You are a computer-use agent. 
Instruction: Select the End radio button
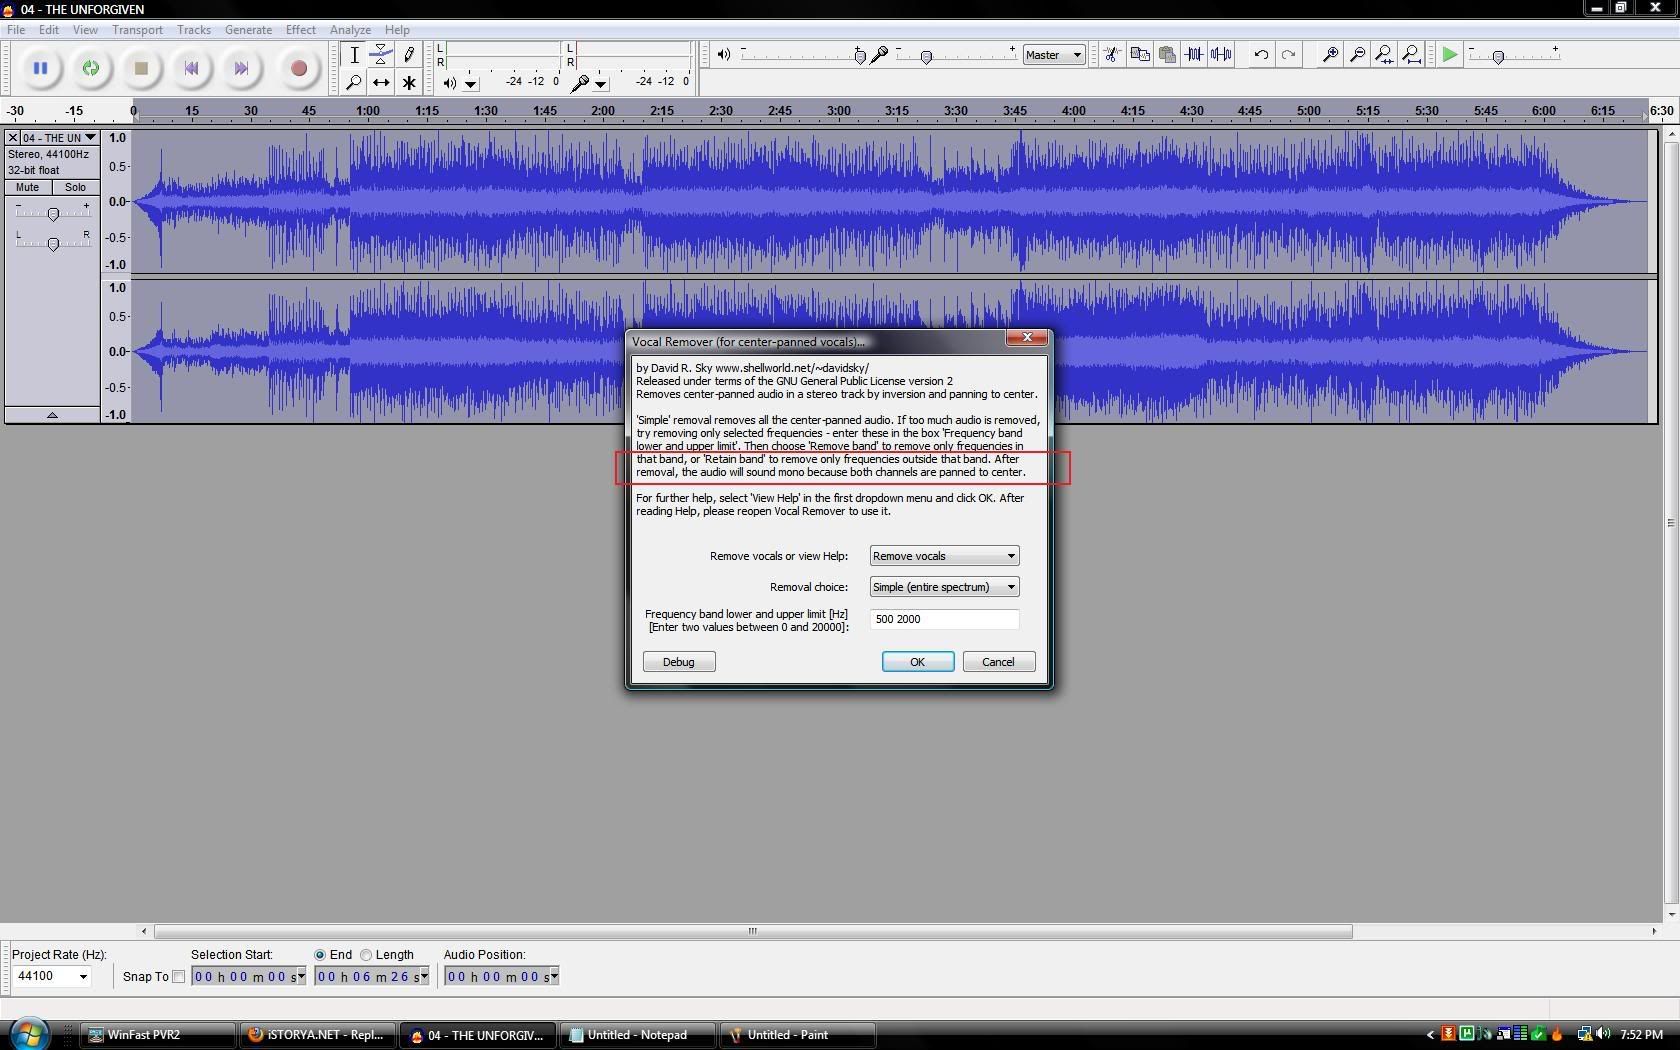click(x=320, y=955)
